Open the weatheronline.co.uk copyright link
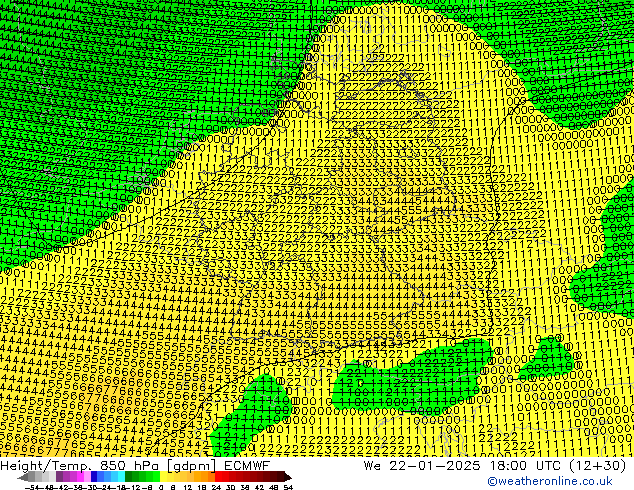634x490 pixels. (550, 481)
